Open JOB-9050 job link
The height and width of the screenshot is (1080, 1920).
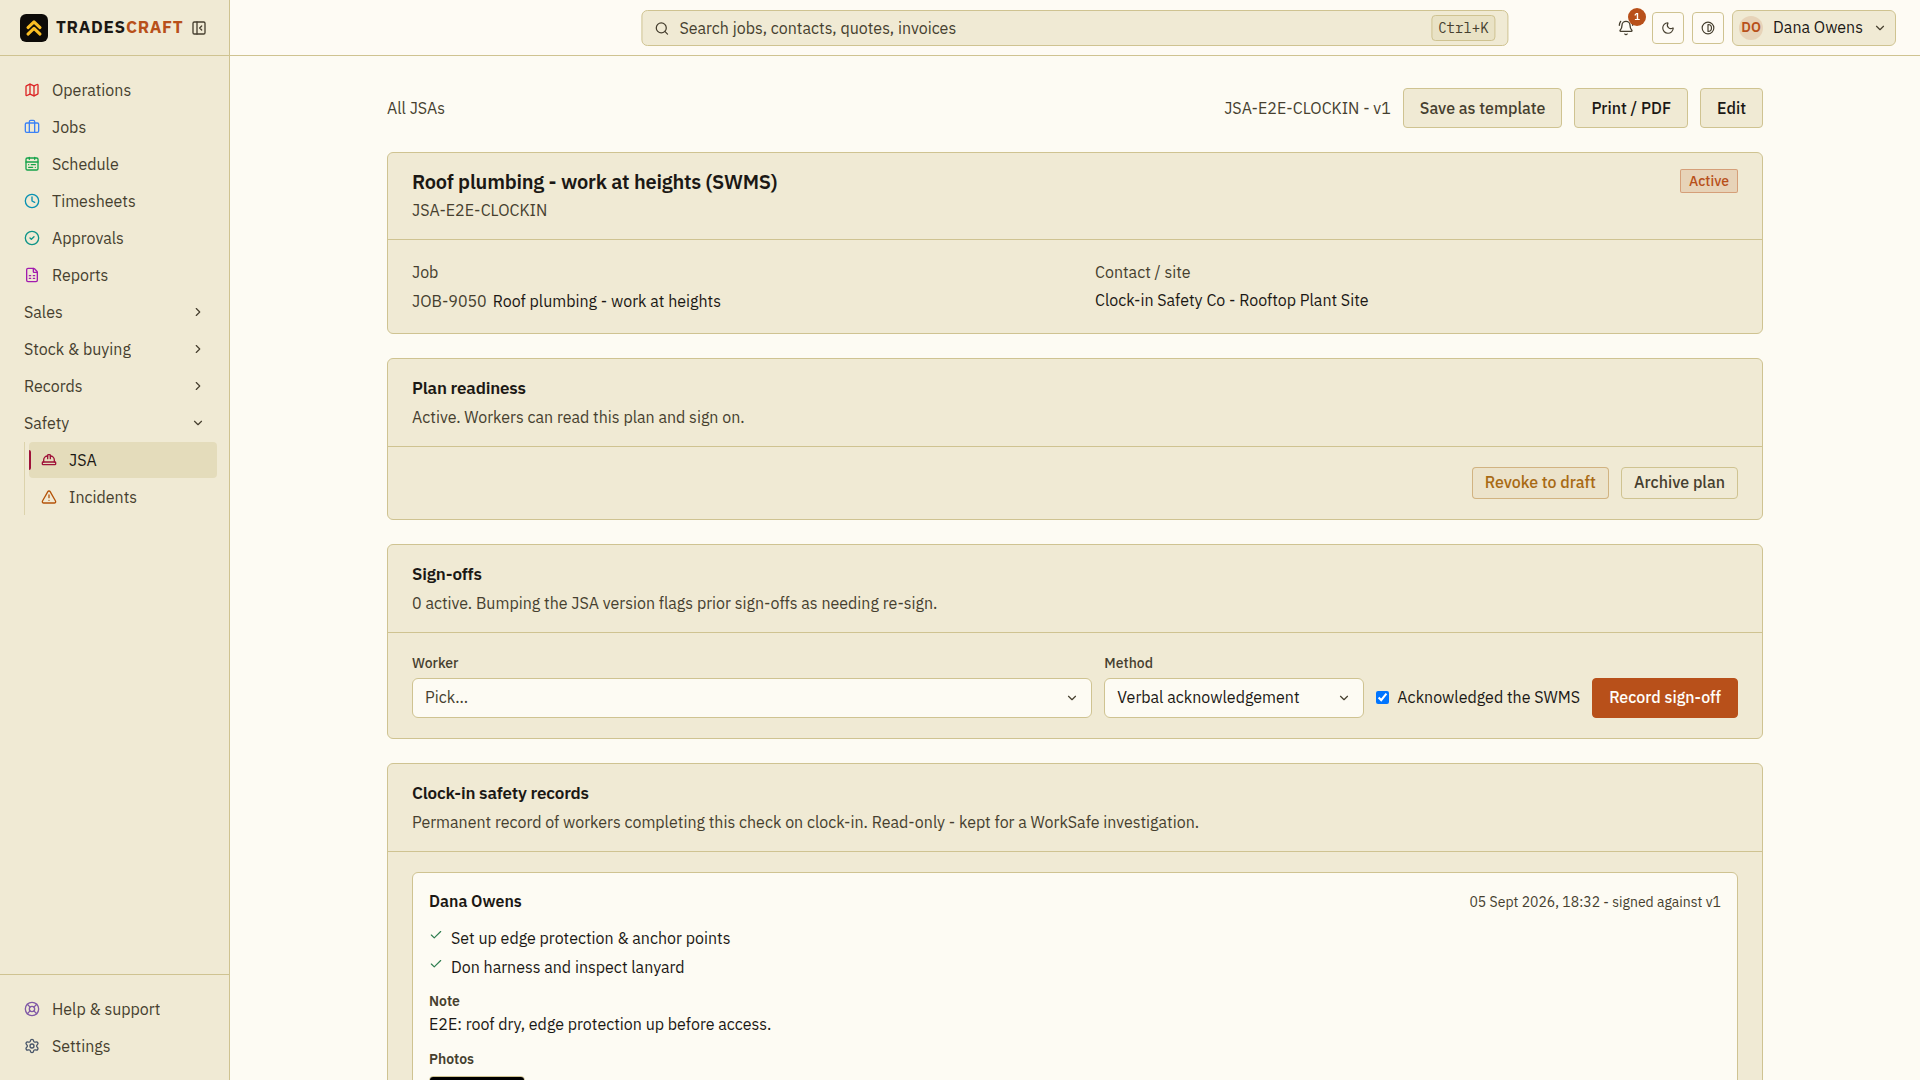pyautogui.click(x=449, y=301)
